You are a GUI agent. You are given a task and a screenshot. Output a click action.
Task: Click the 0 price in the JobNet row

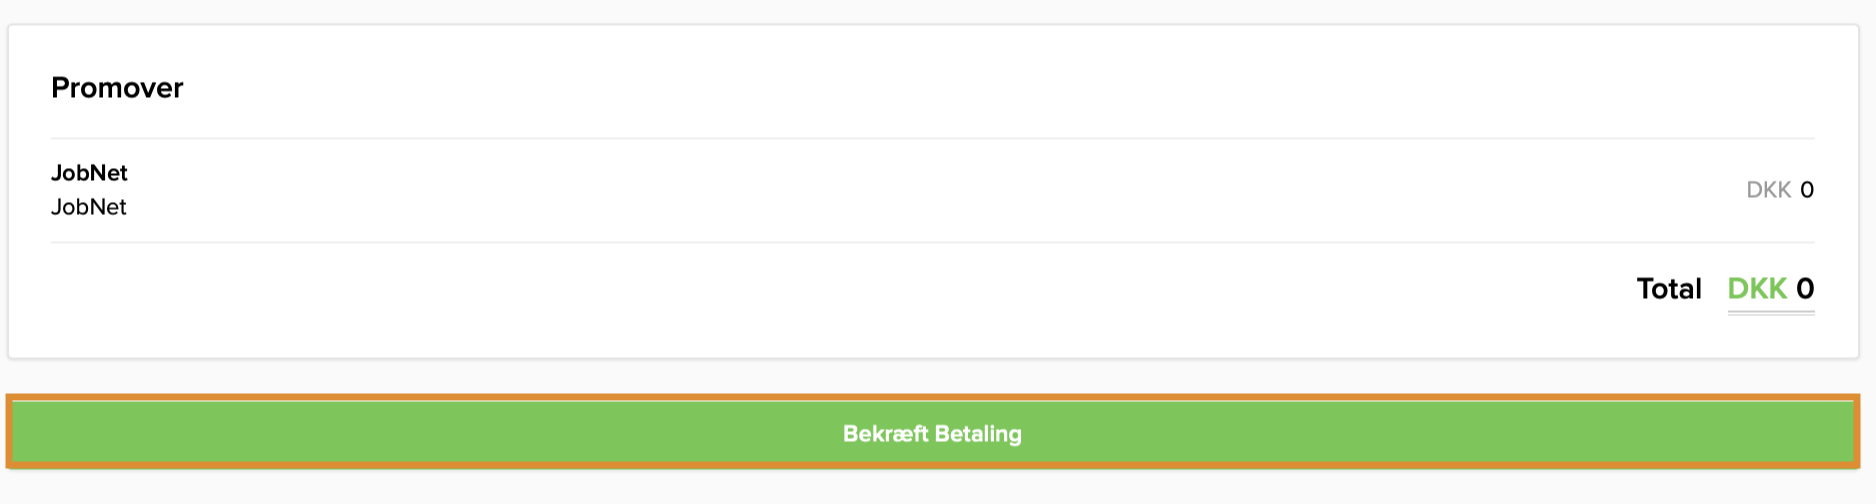[x=1806, y=190]
